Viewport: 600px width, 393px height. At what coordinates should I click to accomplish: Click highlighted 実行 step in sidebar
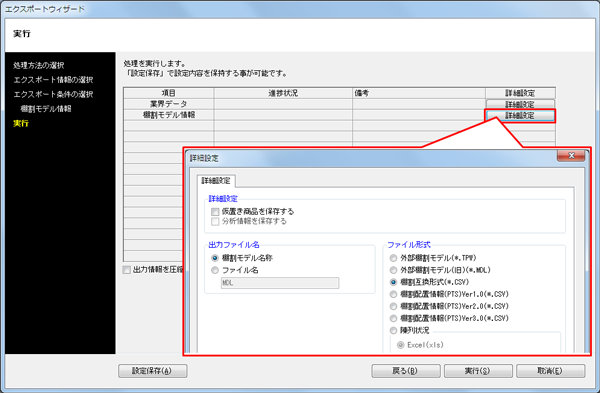[21, 123]
